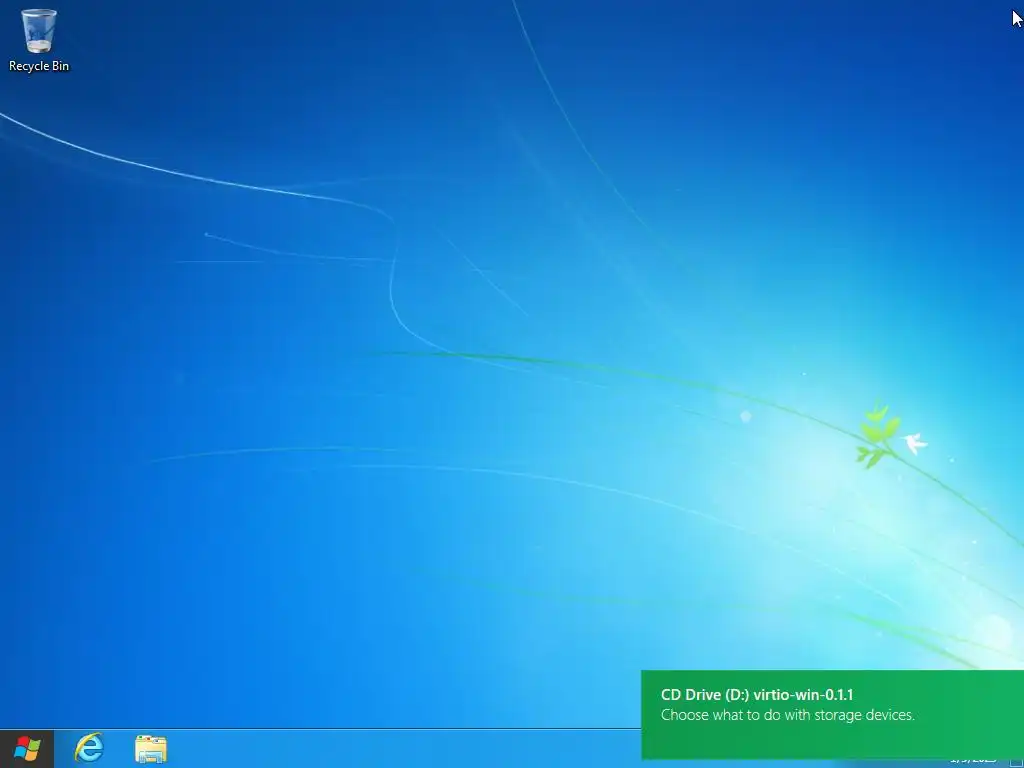Launch Internet Explorer from the taskbar

pos(89,748)
